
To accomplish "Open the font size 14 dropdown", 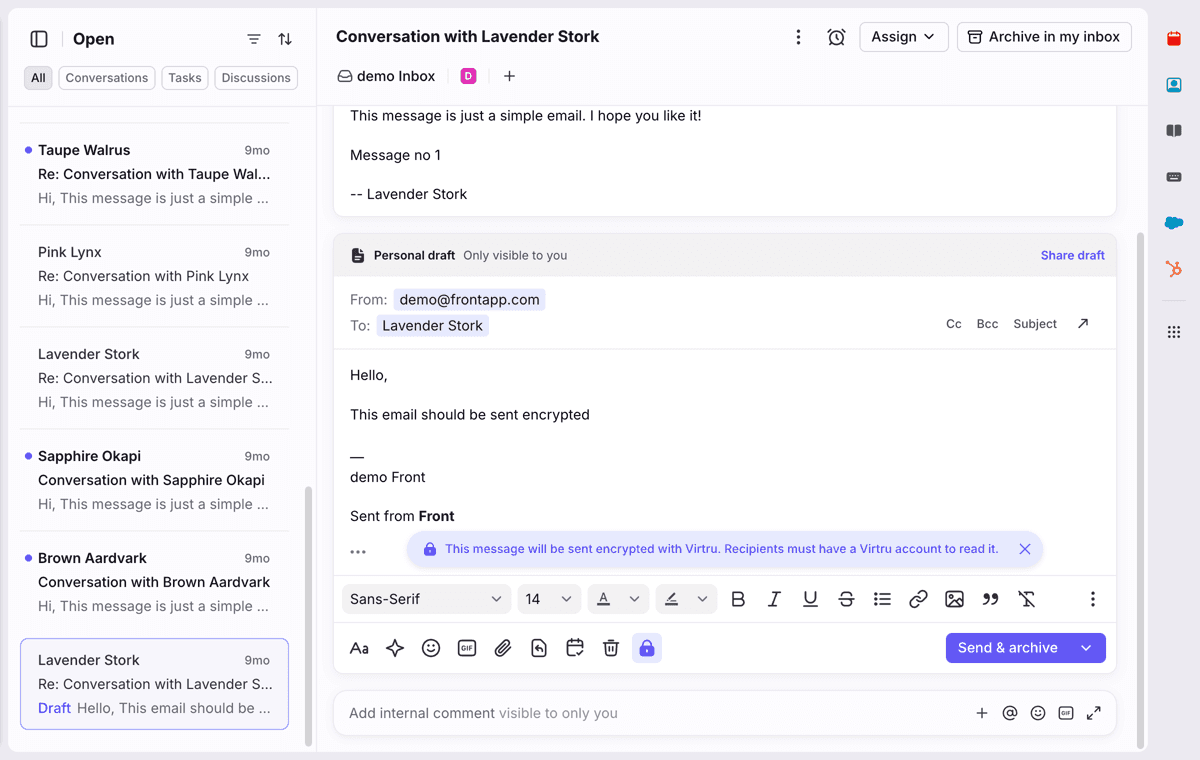I will click(x=549, y=599).
